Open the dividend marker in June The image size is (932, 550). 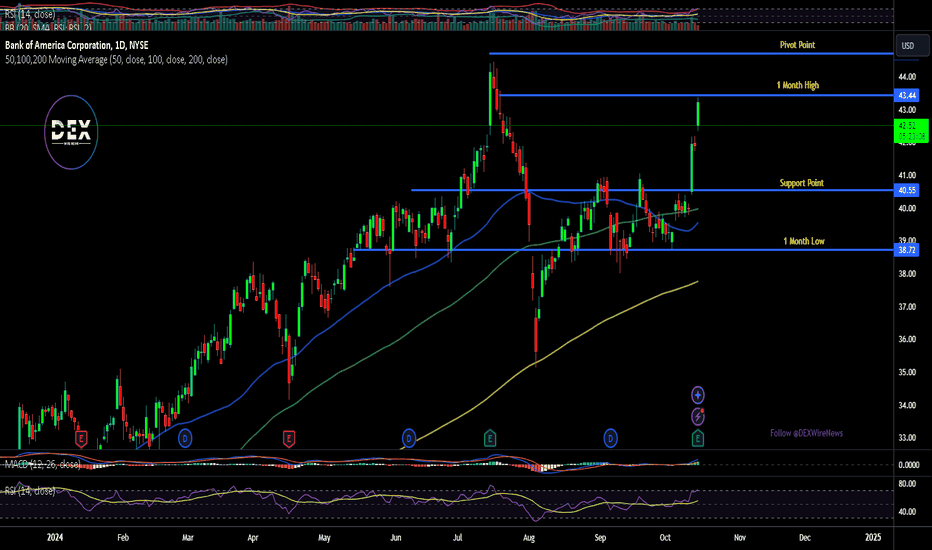click(x=408, y=439)
